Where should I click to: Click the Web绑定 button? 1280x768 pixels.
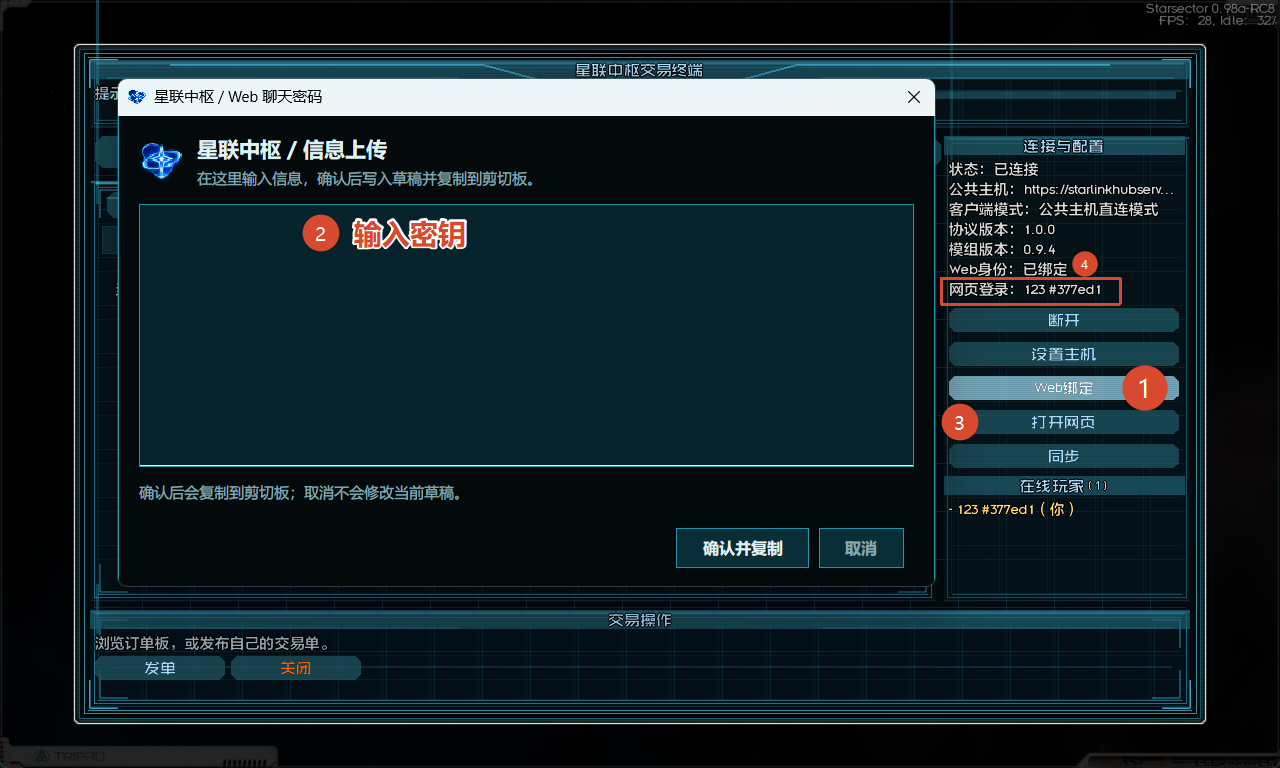click(1063, 388)
